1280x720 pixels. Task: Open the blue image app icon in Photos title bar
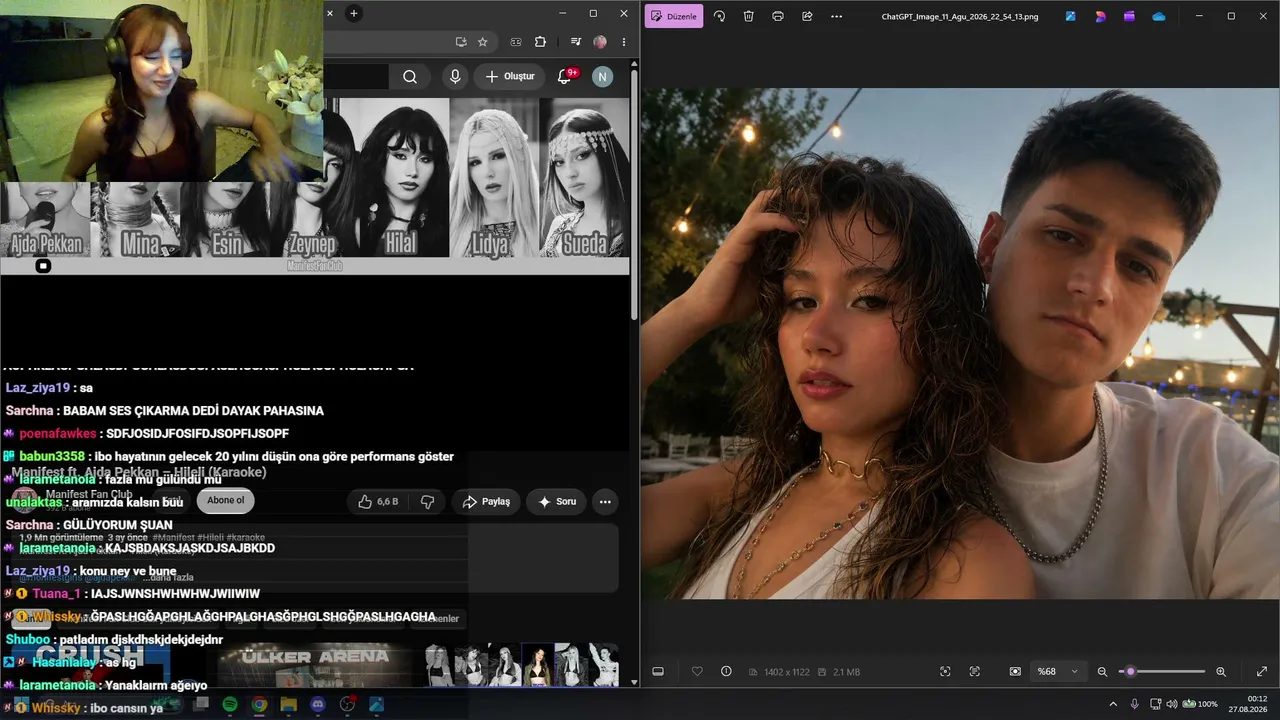tap(1070, 16)
